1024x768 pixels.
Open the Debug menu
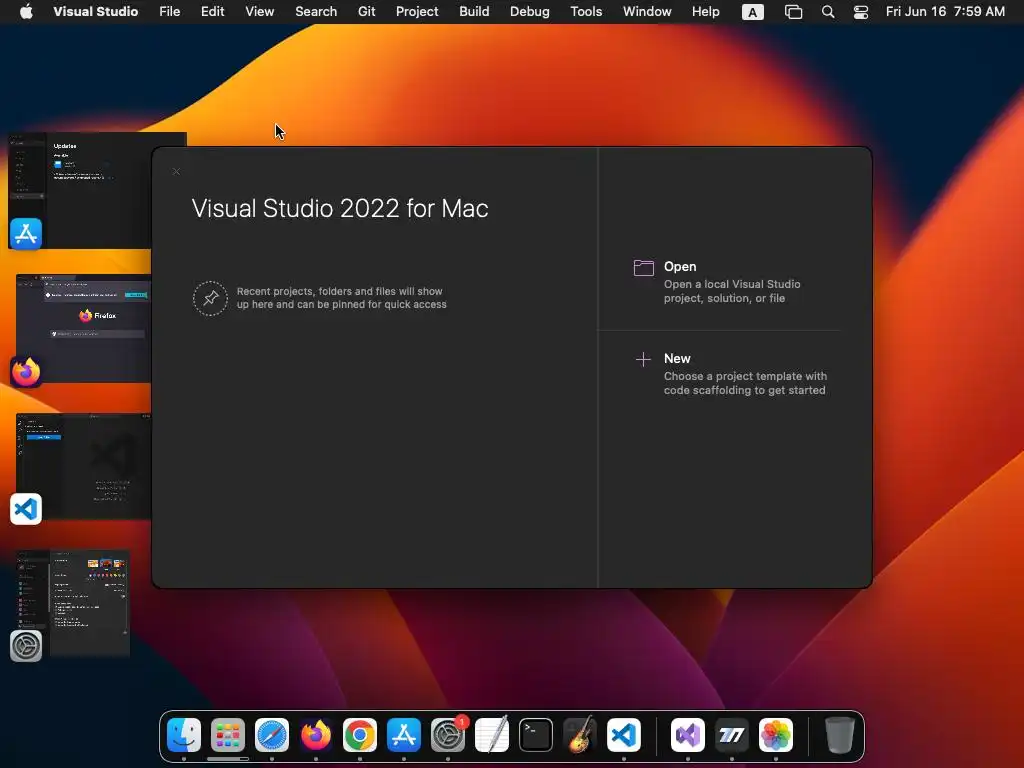[530, 11]
